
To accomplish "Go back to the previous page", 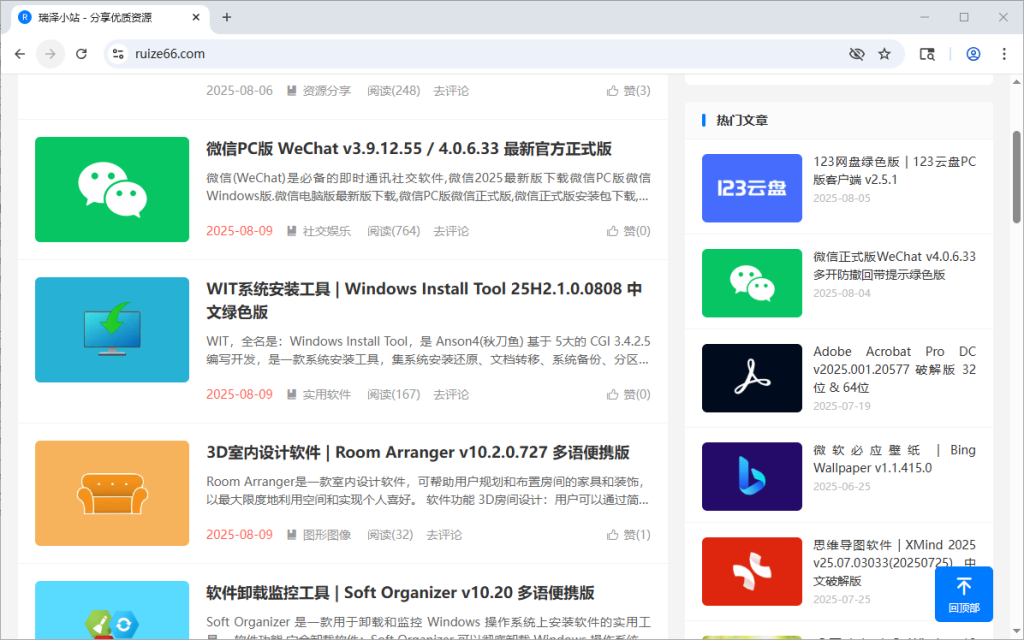I will click(20, 54).
